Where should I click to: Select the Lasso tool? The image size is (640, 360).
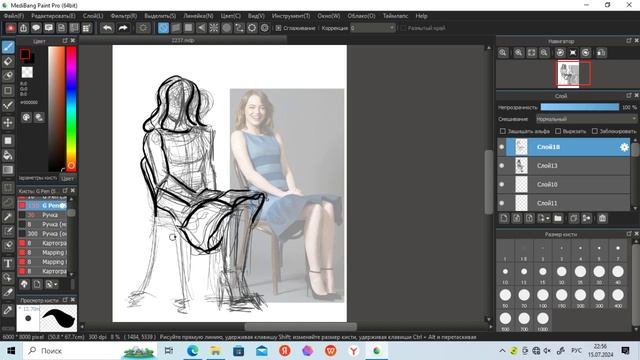[x=8, y=202]
